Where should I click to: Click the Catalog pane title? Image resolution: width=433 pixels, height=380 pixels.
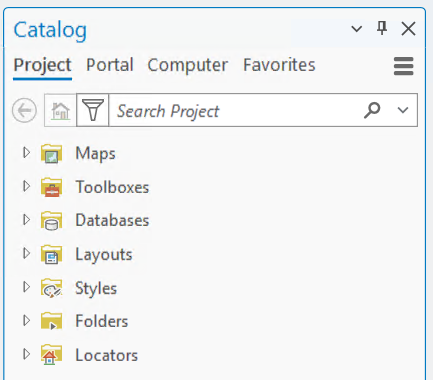(x=50, y=30)
